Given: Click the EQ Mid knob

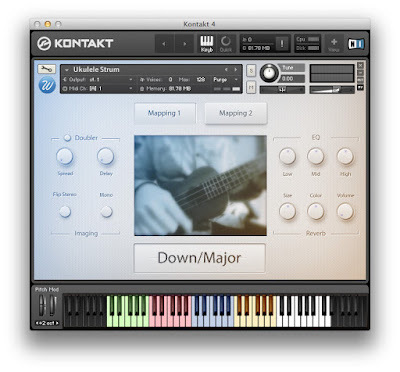Looking at the screenshot, I should tap(316, 157).
